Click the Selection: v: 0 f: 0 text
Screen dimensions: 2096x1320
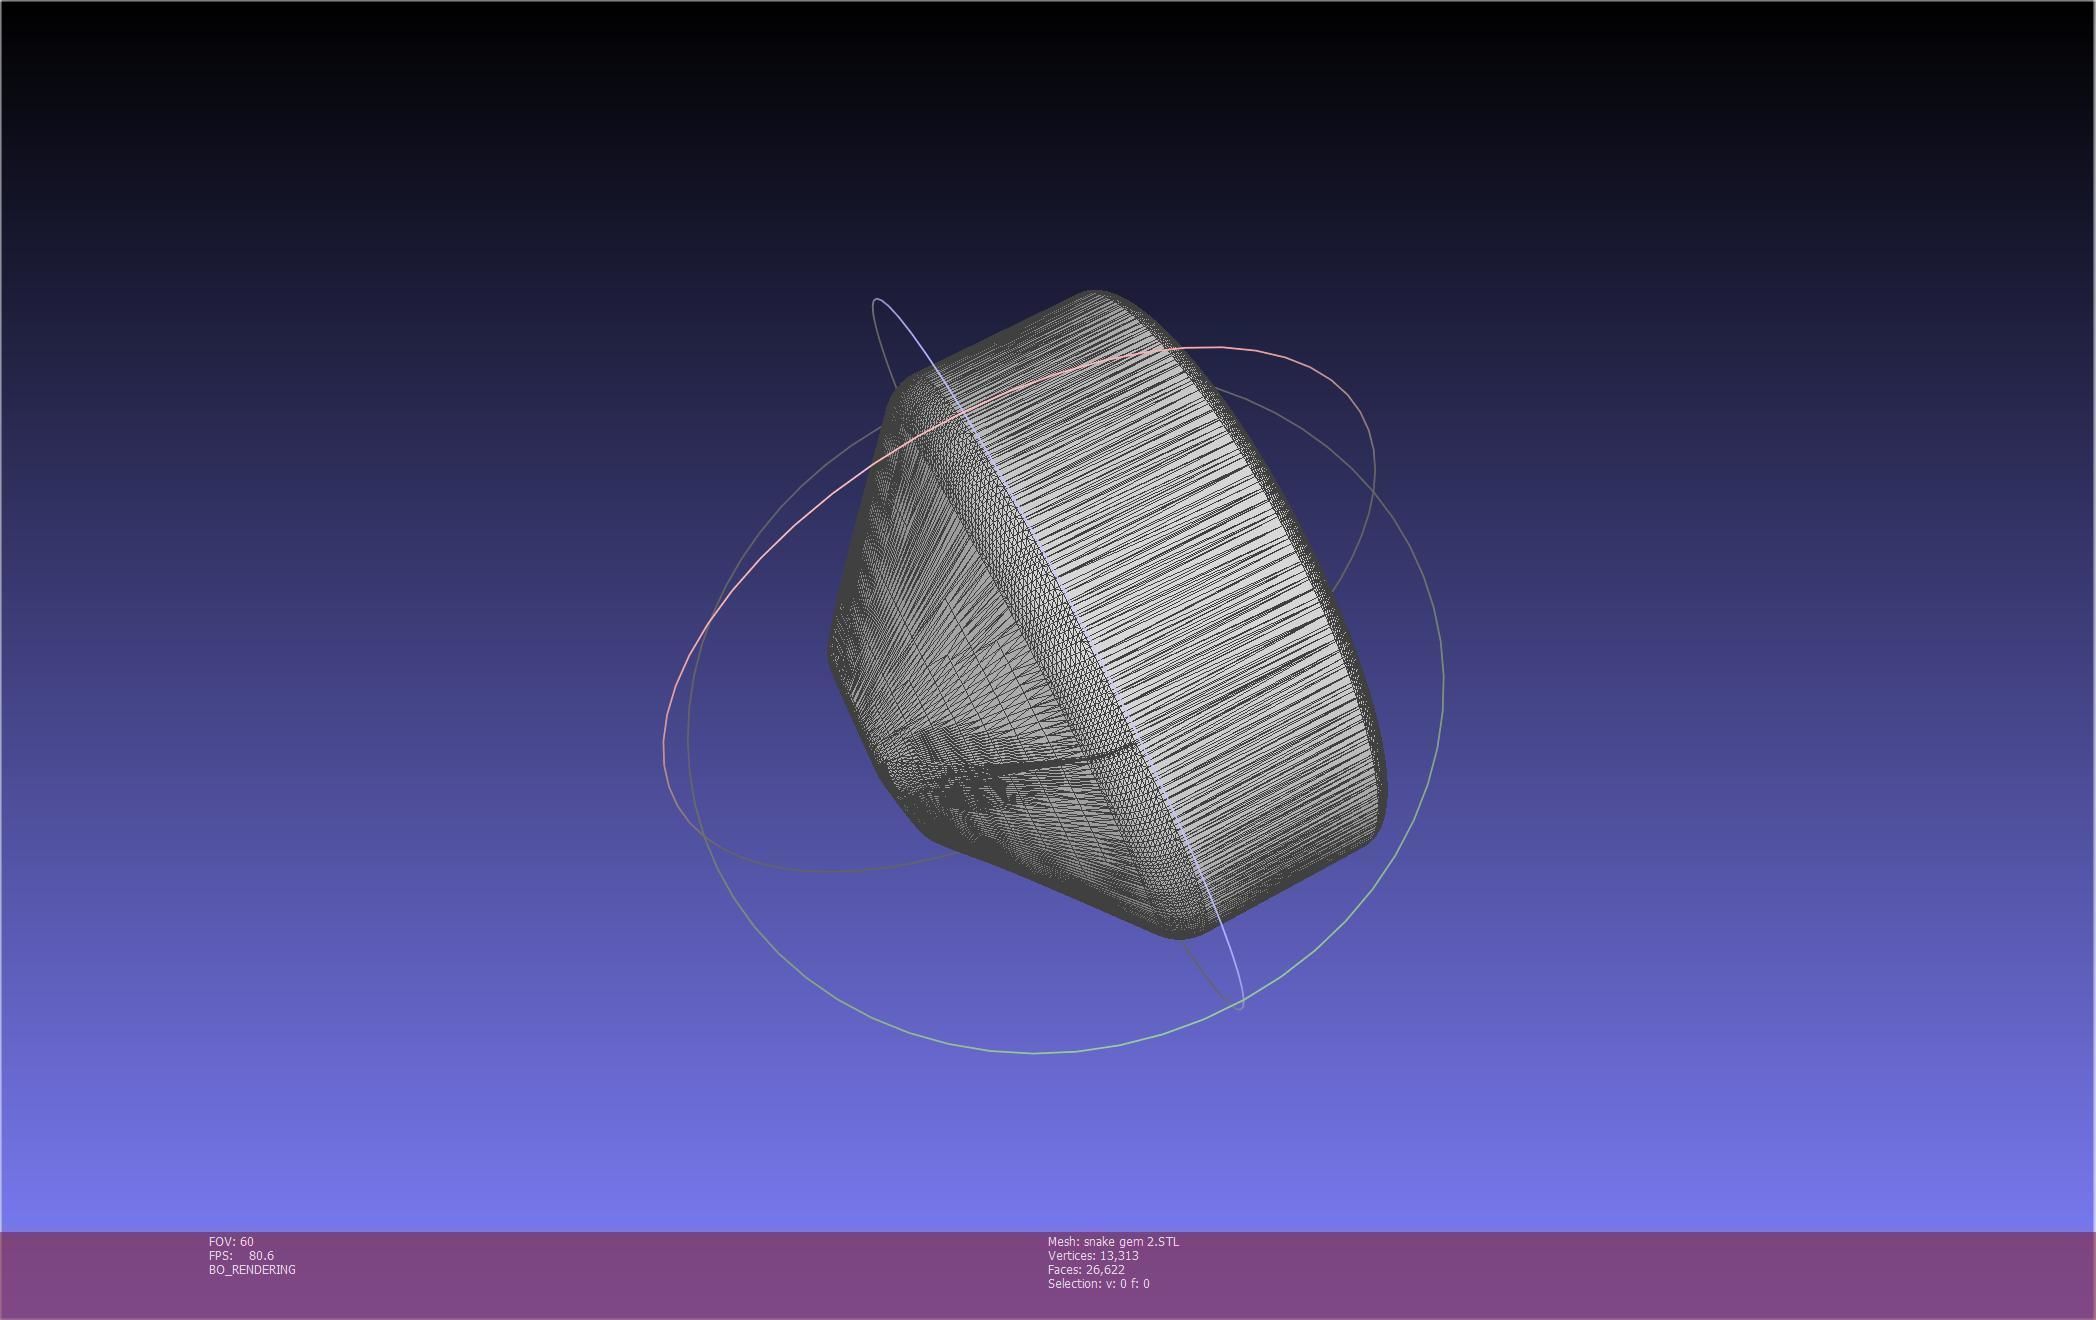click(1098, 1284)
